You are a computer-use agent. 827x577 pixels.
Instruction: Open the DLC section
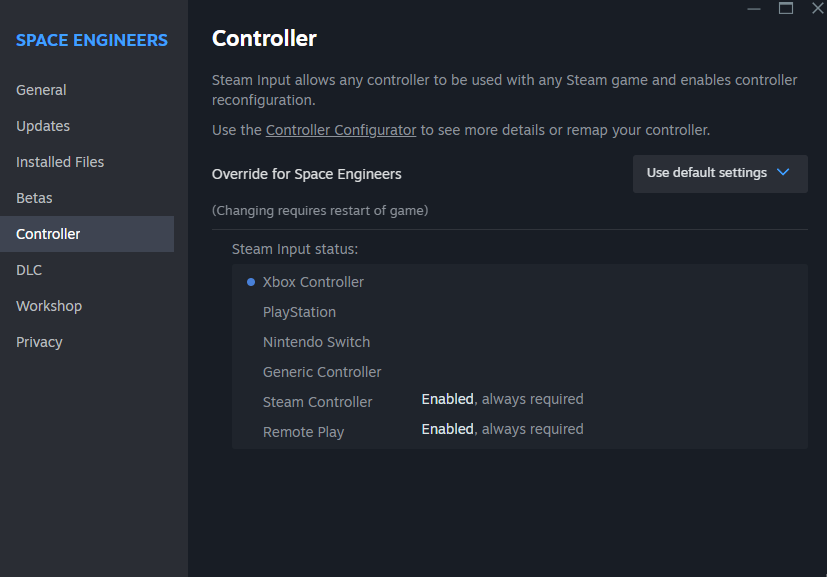tap(29, 270)
